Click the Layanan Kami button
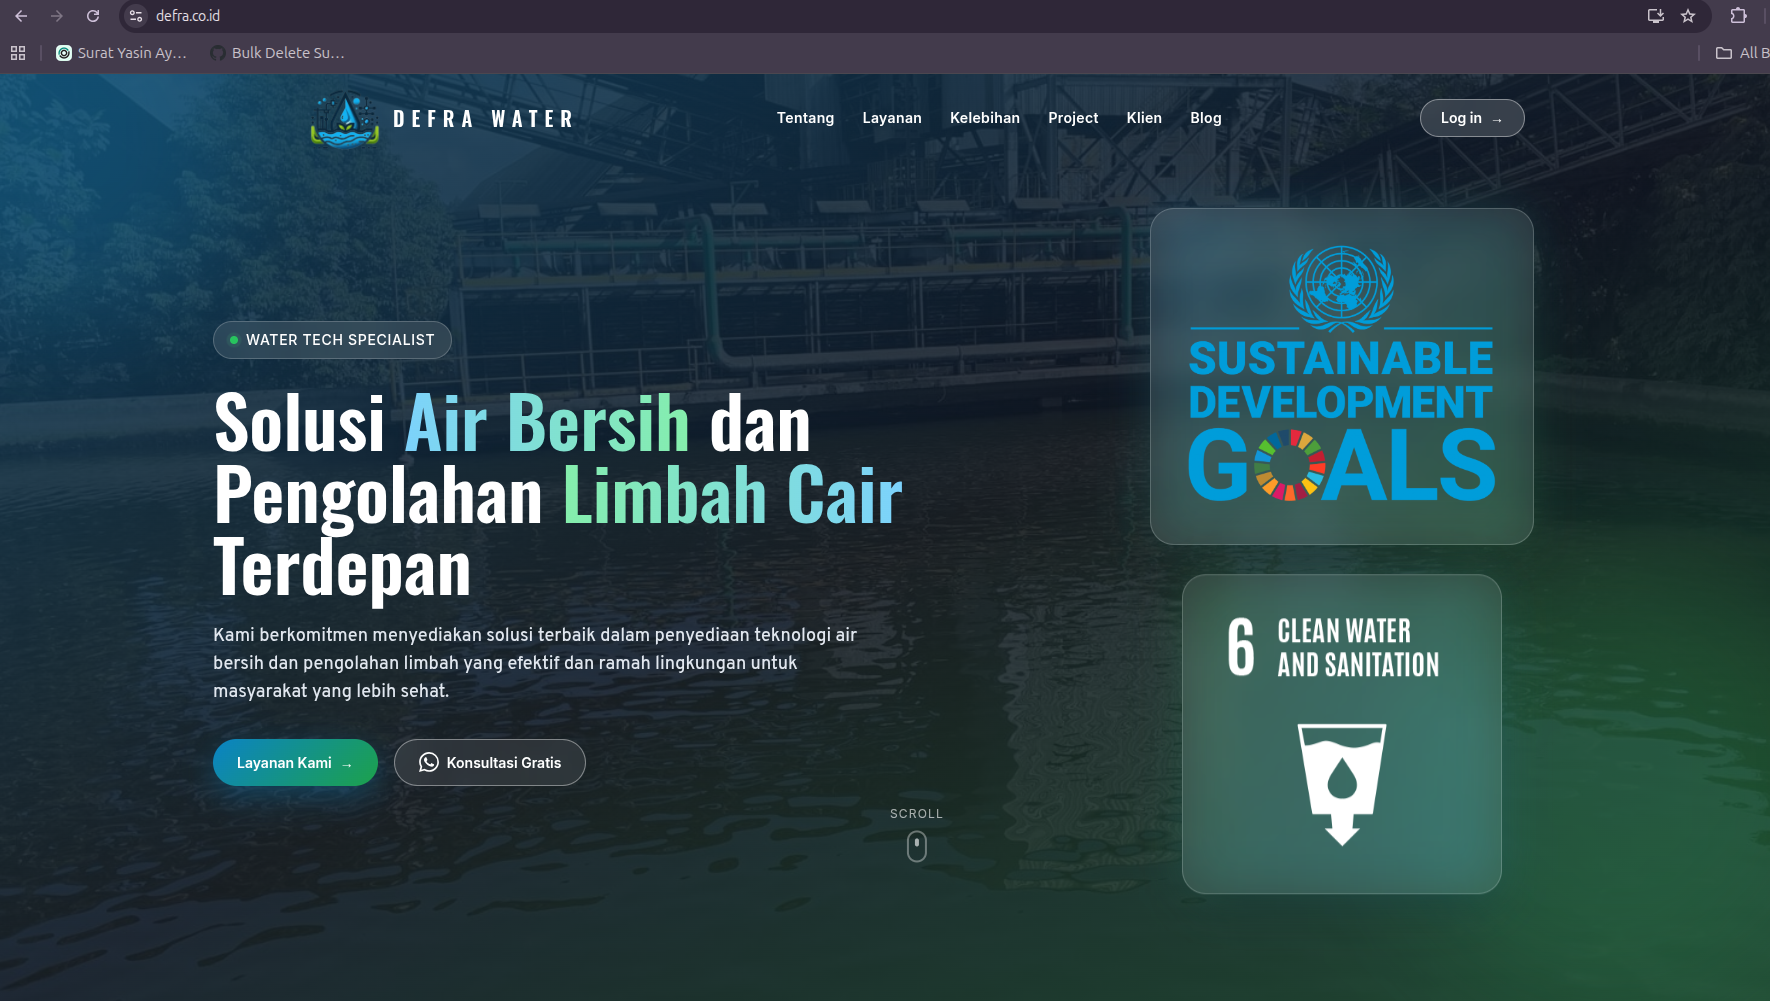This screenshot has width=1770, height=1001. tap(295, 763)
